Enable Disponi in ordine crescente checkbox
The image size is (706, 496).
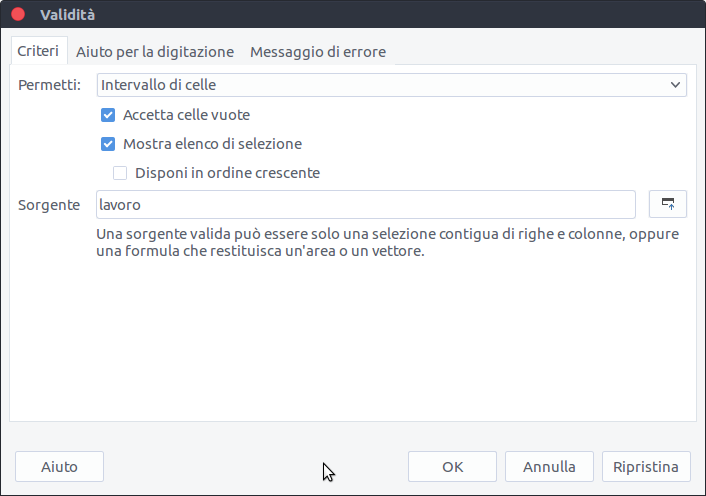120,173
